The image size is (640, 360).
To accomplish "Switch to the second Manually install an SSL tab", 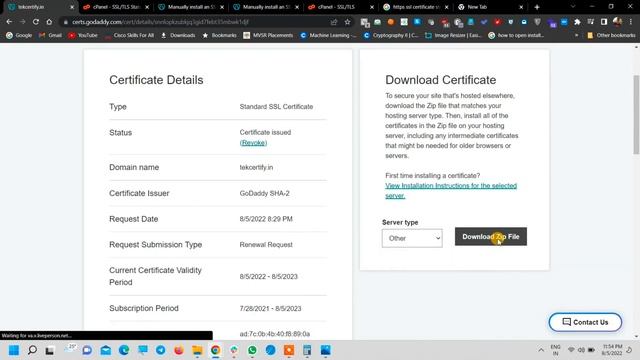I will 266,7.
